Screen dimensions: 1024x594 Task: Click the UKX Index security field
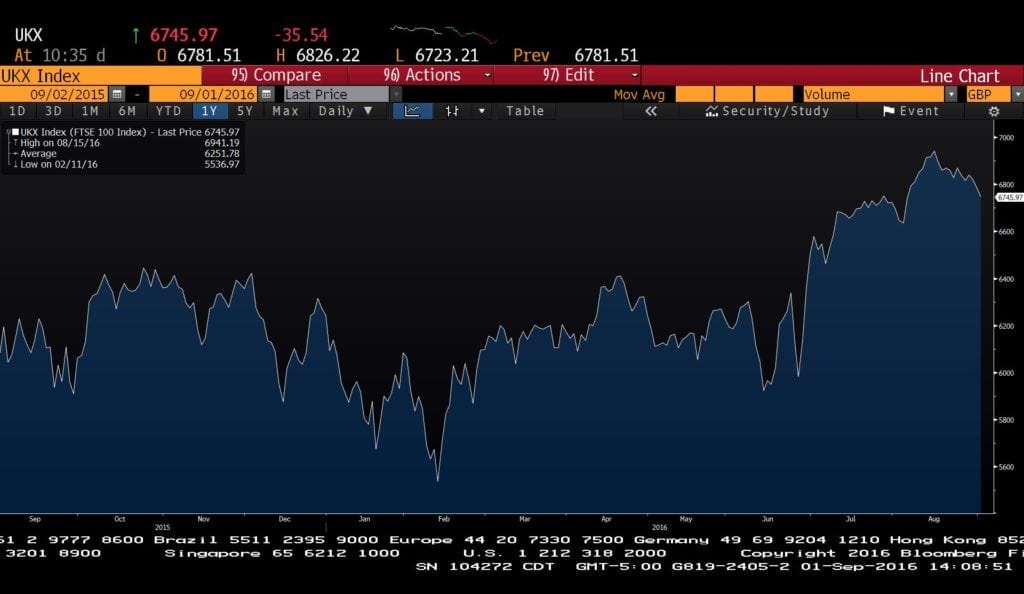[101, 75]
